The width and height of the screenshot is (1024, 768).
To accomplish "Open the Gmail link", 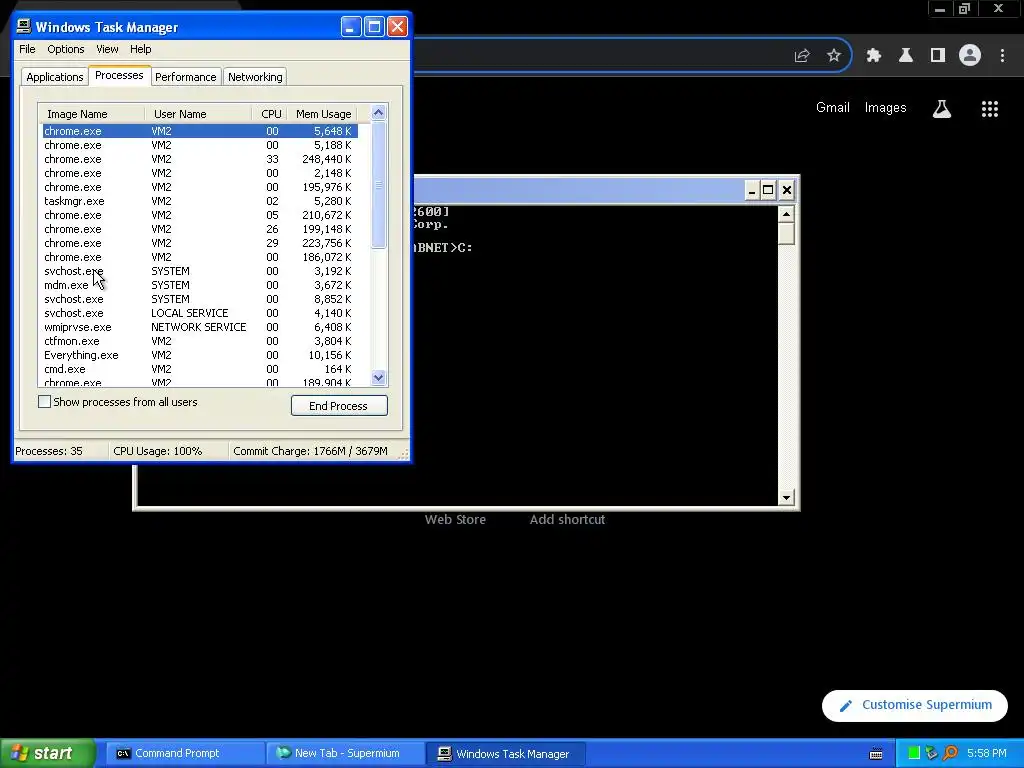I will (833, 108).
